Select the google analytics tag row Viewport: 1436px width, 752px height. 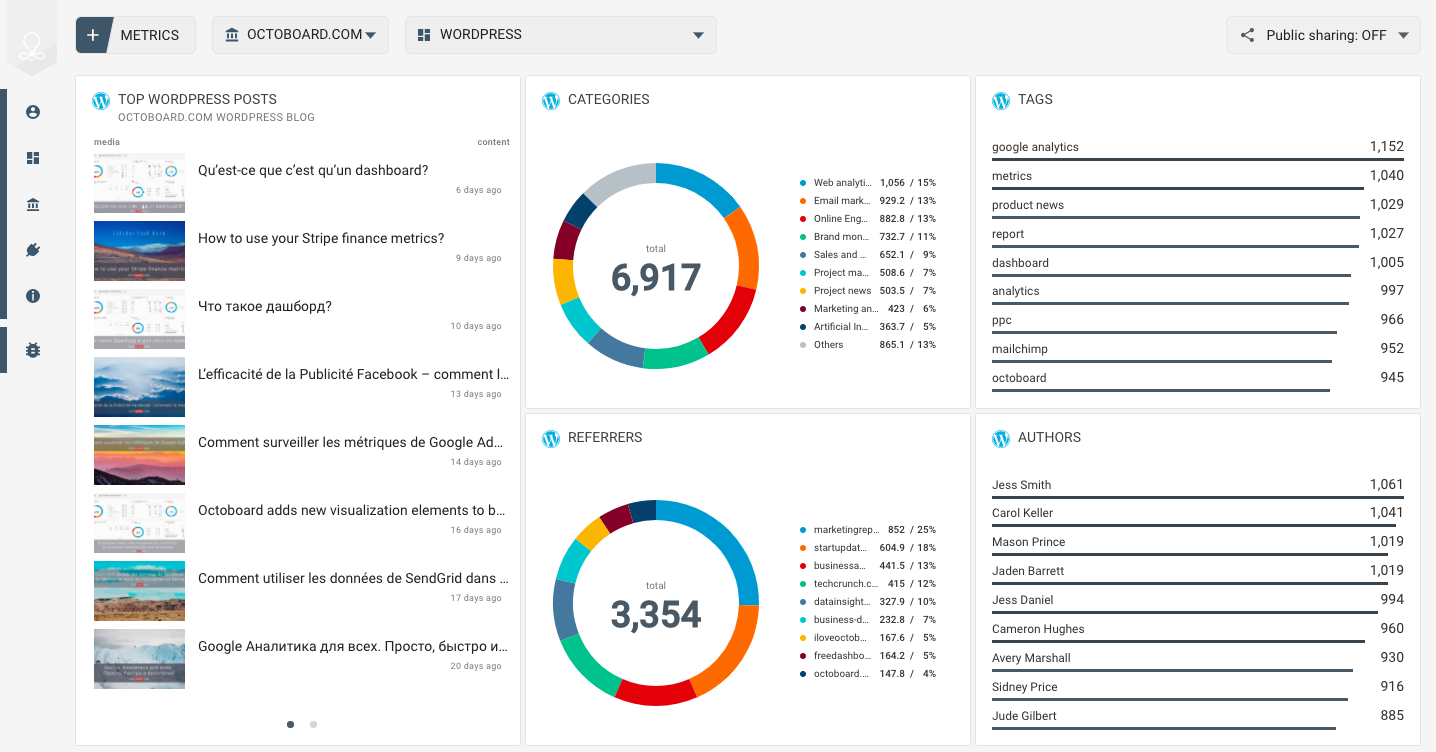pyautogui.click(x=1198, y=148)
